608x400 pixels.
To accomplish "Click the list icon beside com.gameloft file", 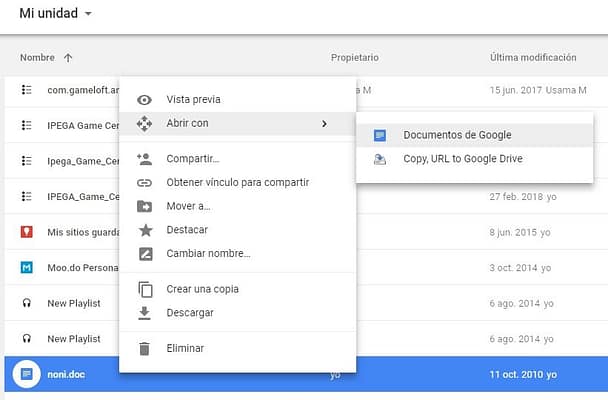I will coord(26,90).
